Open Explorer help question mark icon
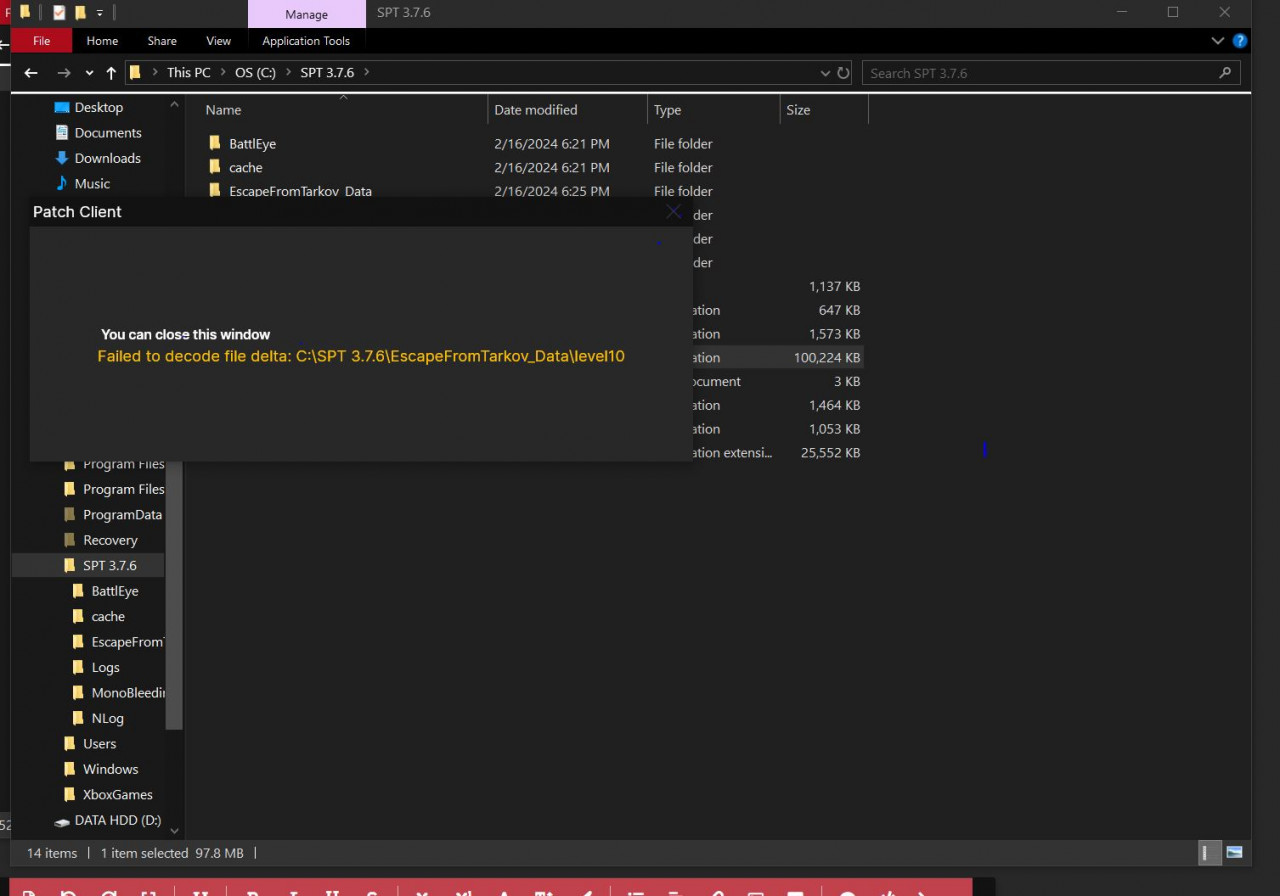The height and width of the screenshot is (896, 1280). (1240, 41)
